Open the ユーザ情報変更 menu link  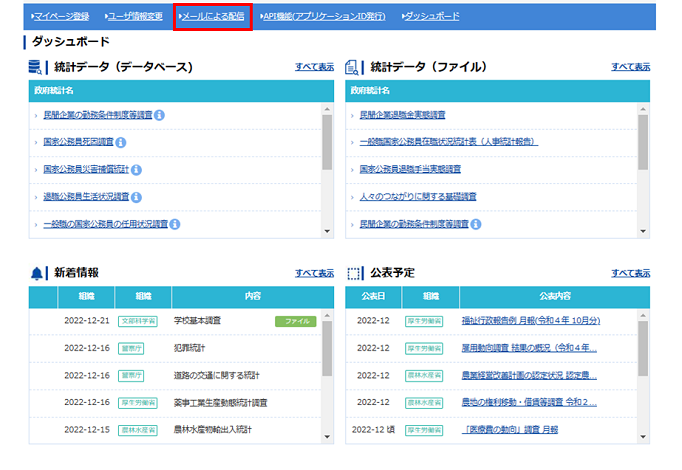click(134, 17)
